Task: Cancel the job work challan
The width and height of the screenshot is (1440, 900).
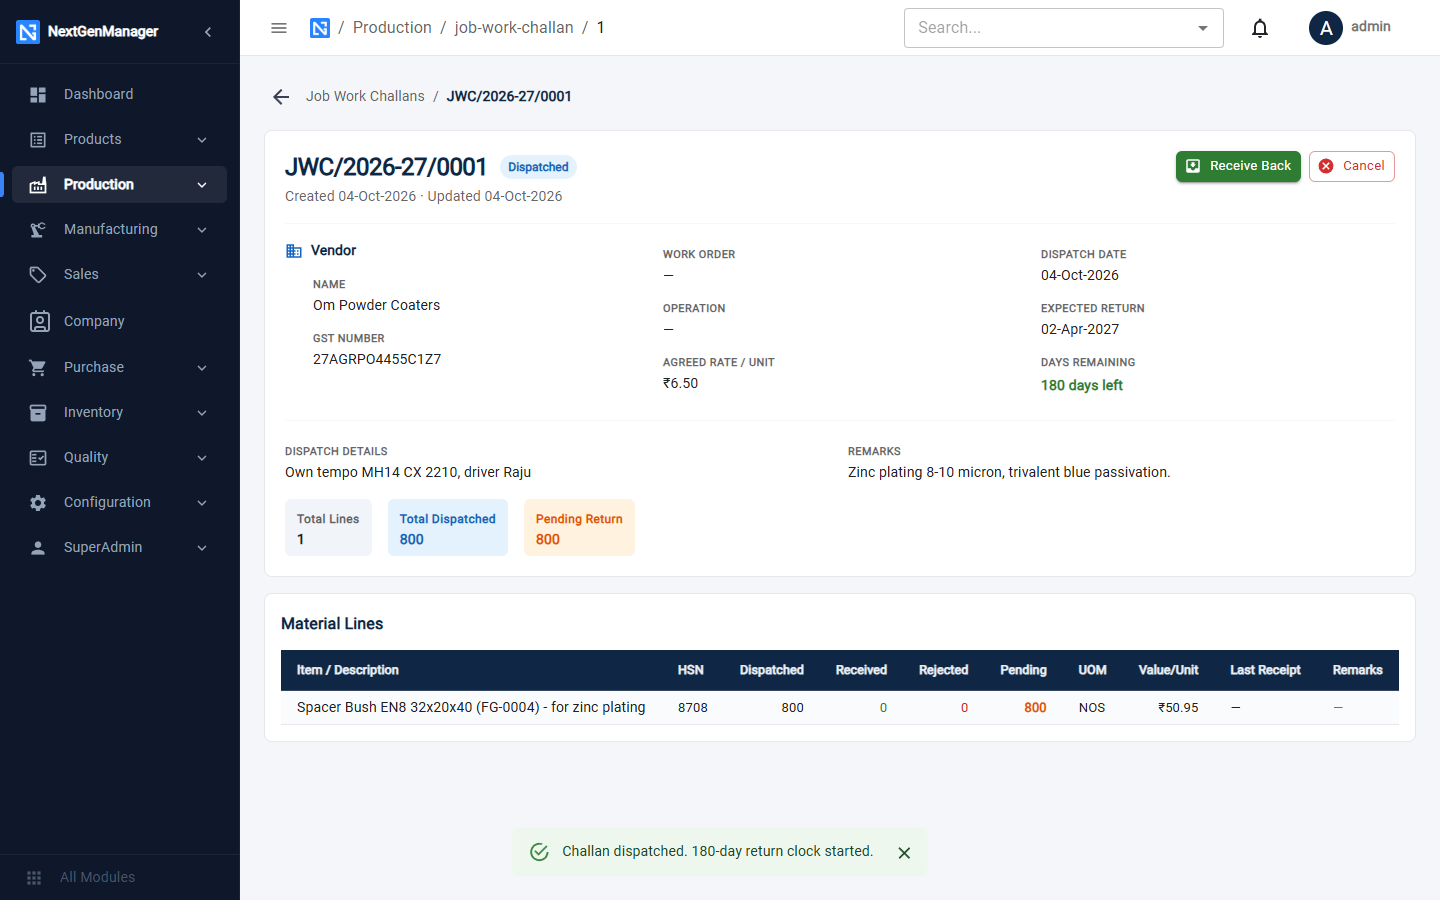Action: (1352, 166)
